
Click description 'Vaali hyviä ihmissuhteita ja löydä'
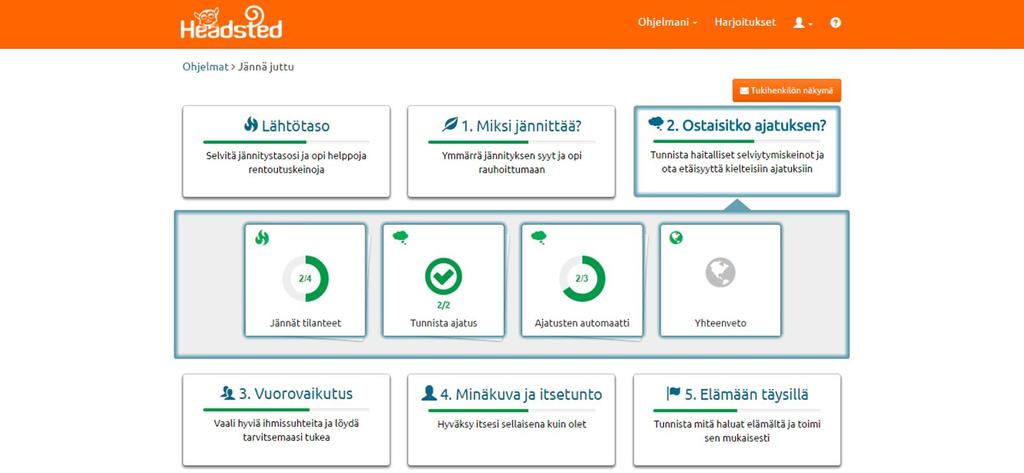point(286,424)
